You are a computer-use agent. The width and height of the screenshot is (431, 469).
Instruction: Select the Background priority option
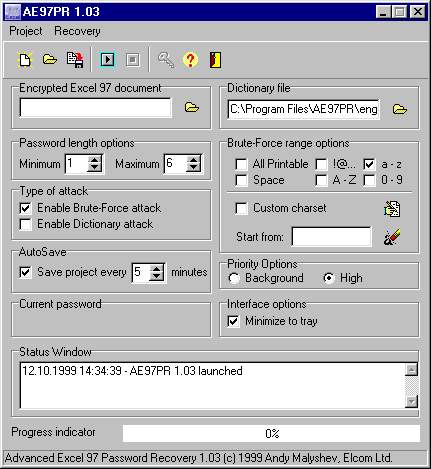coord(234,278)
